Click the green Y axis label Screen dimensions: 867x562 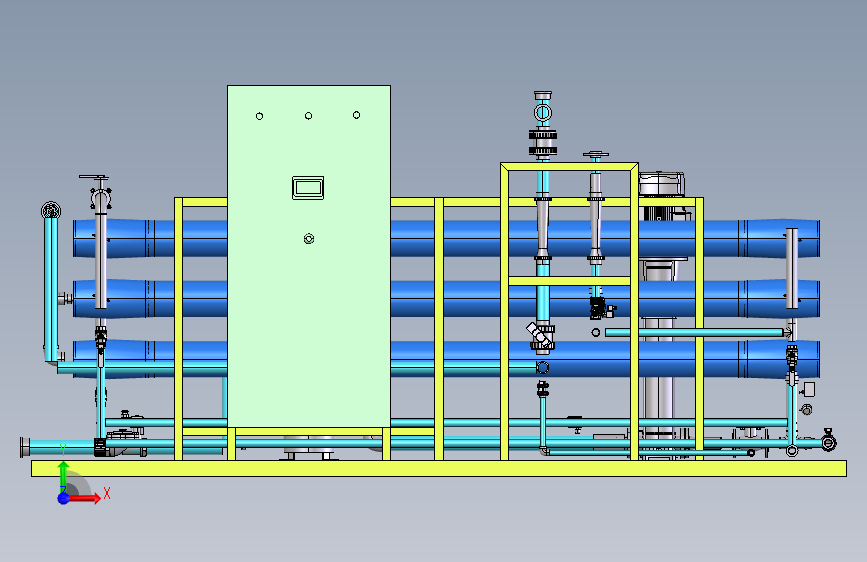(63, 450)
